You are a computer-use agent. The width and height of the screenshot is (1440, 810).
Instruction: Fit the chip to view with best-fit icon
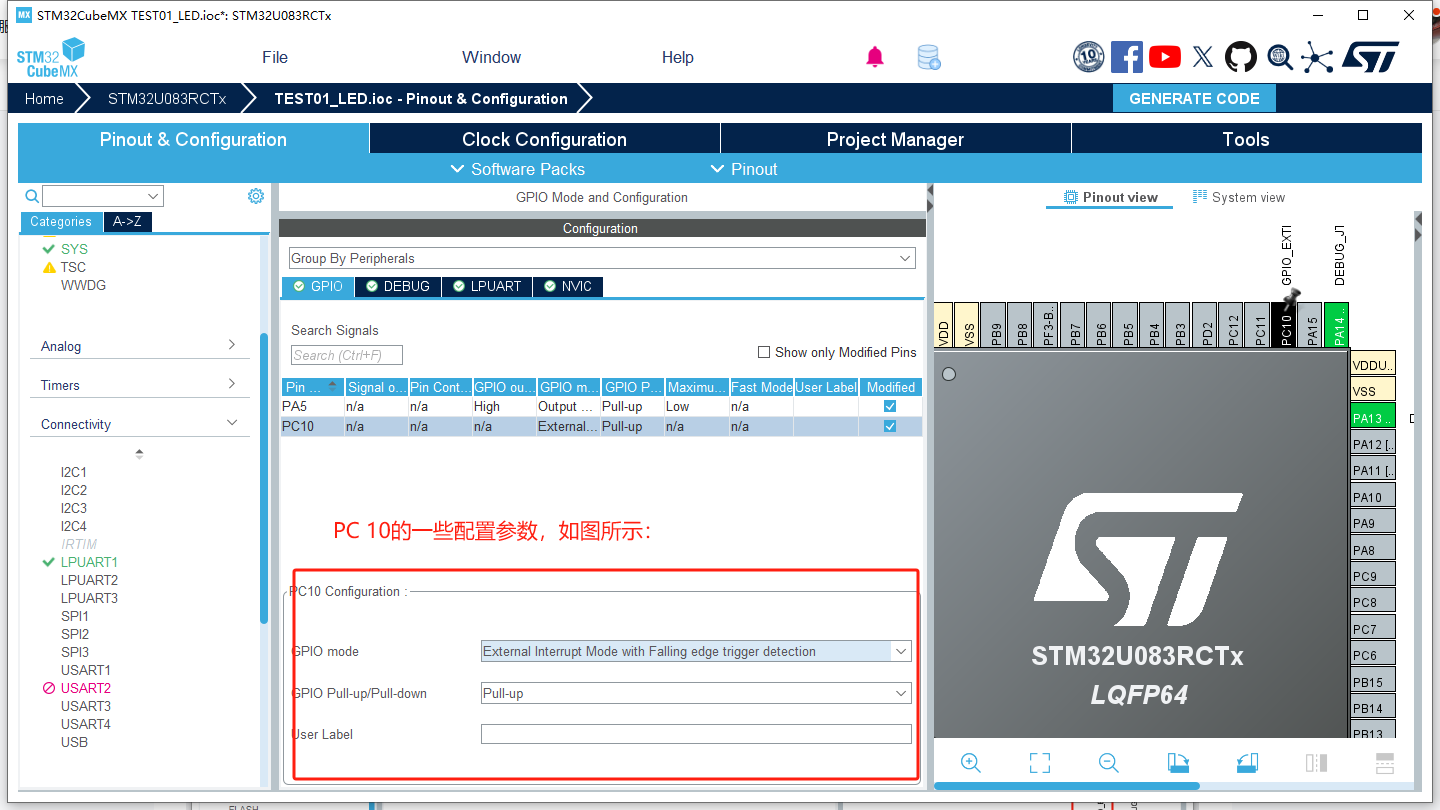tap(1040, 763)
